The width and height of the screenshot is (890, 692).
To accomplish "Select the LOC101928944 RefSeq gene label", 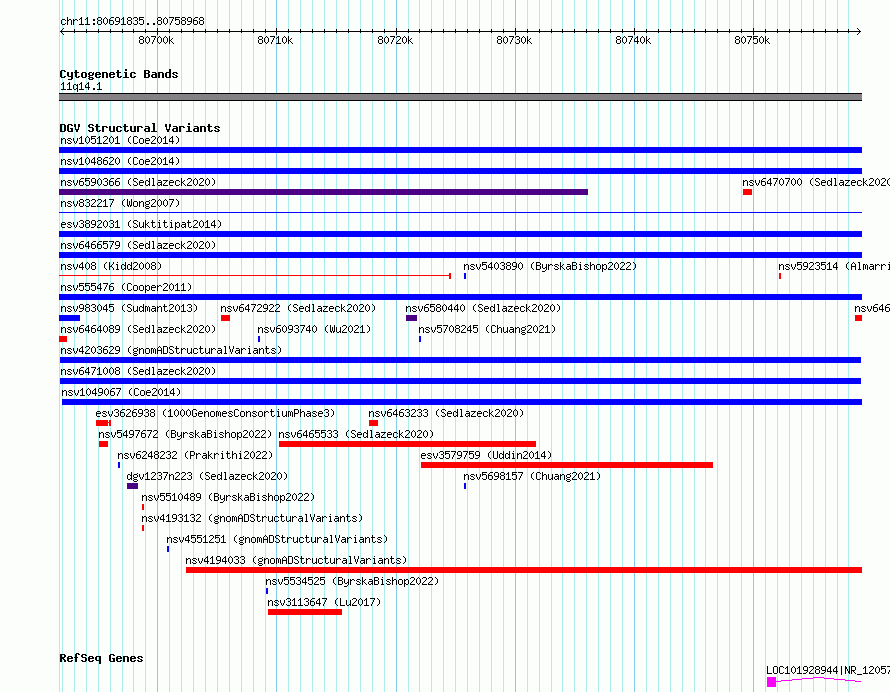I will pos(828,670).
